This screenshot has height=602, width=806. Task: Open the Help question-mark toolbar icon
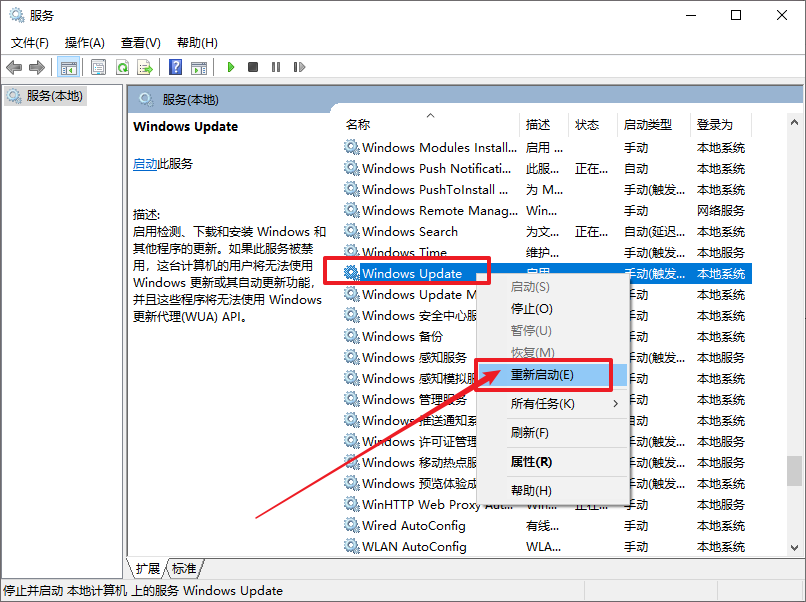point(175,67)
